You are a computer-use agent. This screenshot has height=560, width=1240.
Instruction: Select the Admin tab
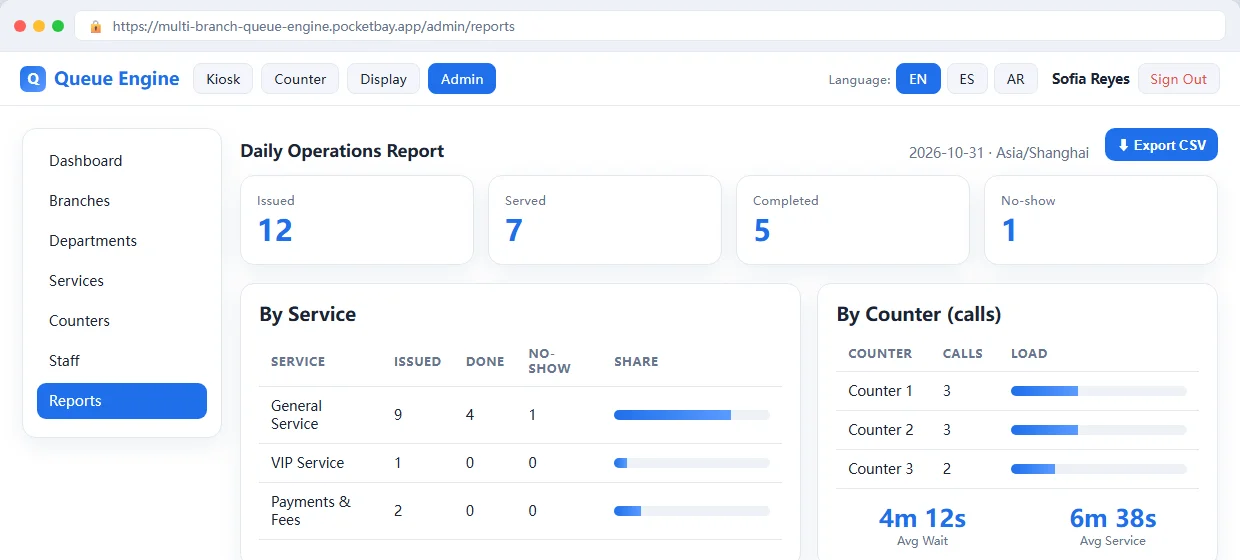pos(462,79)
